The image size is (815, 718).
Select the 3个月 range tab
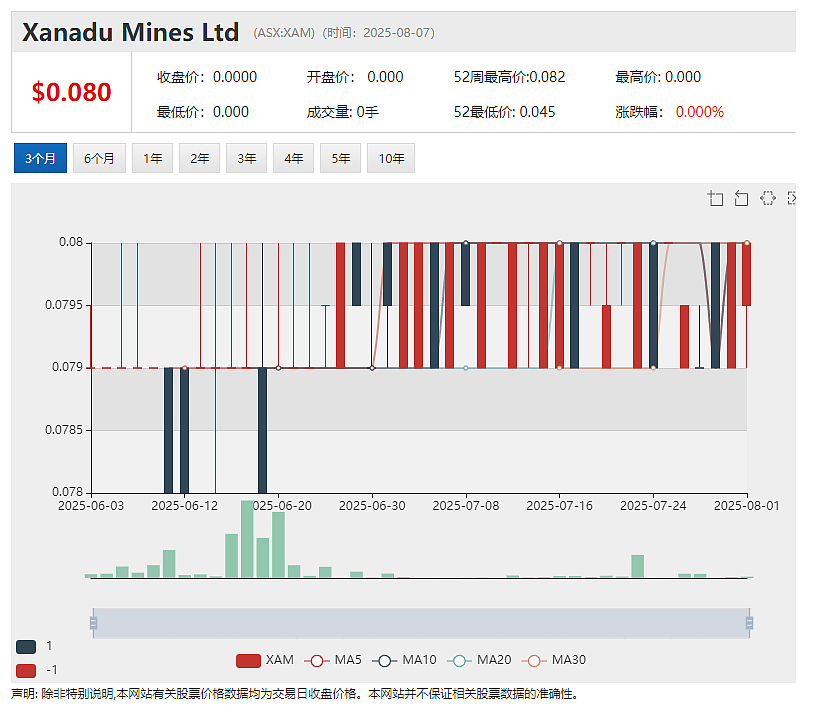click(x=40, y=158)
